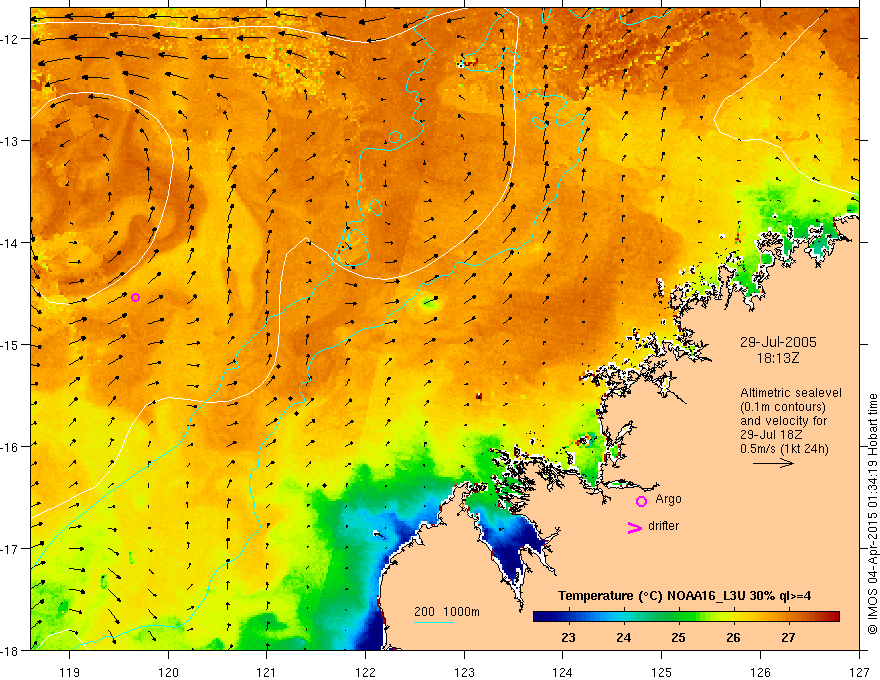Click the -17 latitude axis label
The width and height of the screenshot is (880, 680).
pos(11,549)
